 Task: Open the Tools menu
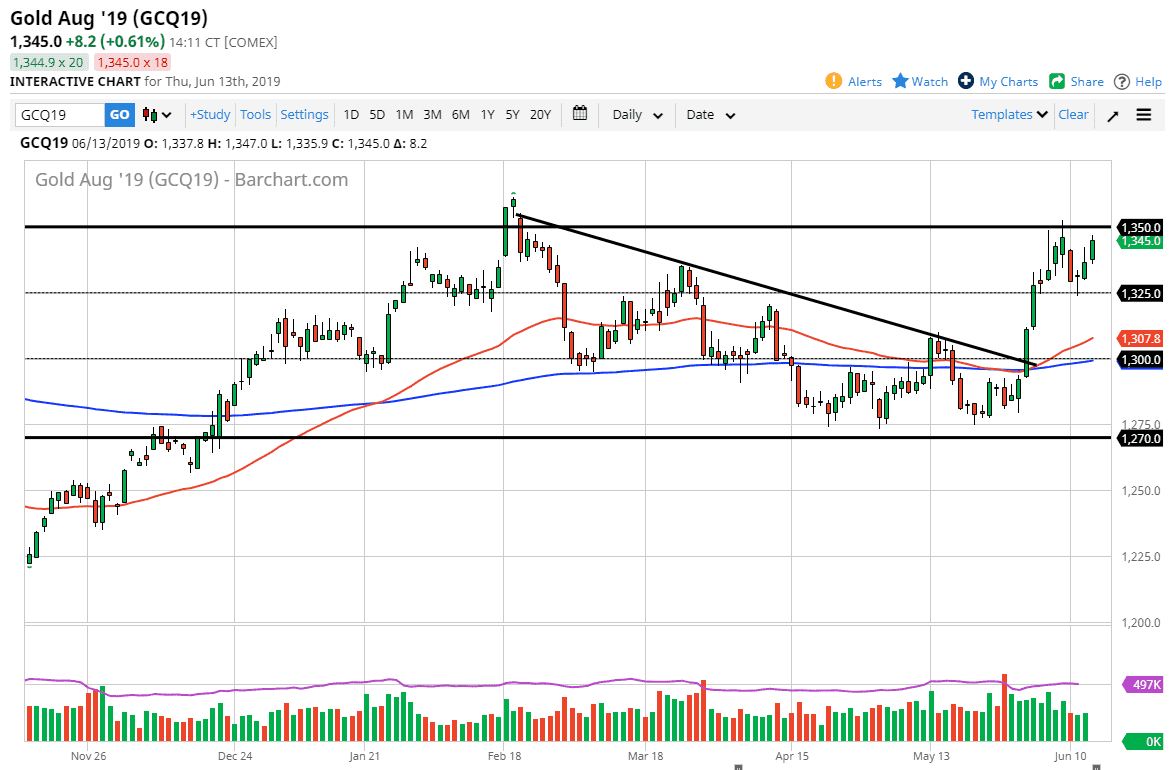click(255, 115)
